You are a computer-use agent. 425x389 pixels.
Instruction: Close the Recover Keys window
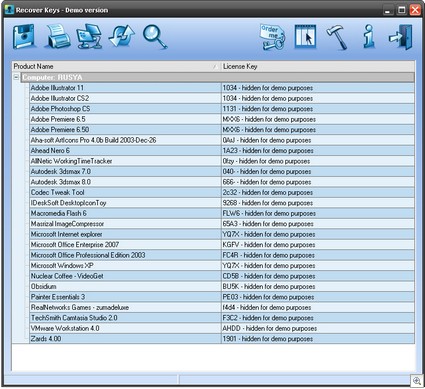[415, 10]
